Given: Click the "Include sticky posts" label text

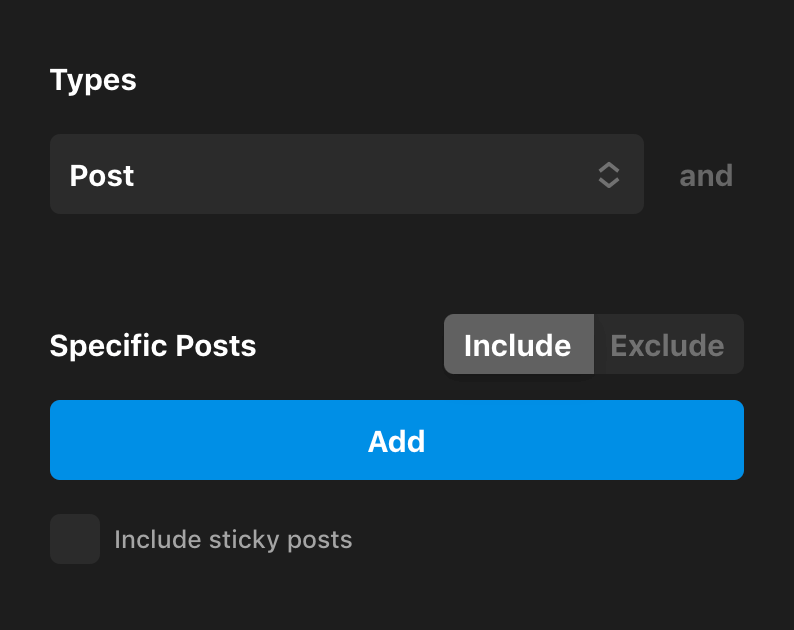Looking at the screenshot, I should coord(233,540).
